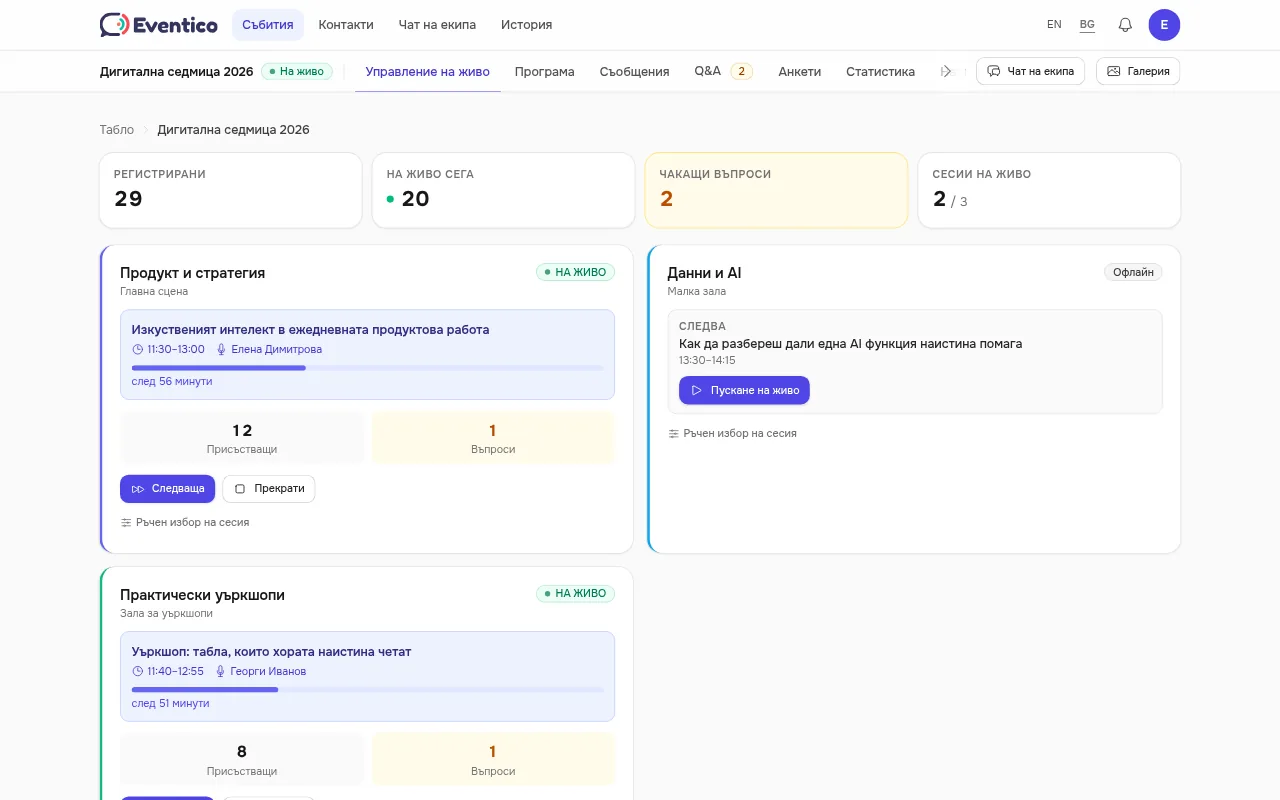Click the На живо сега stat card
The width and height of the screenshot is (1280, 800).
pos(503,190)
